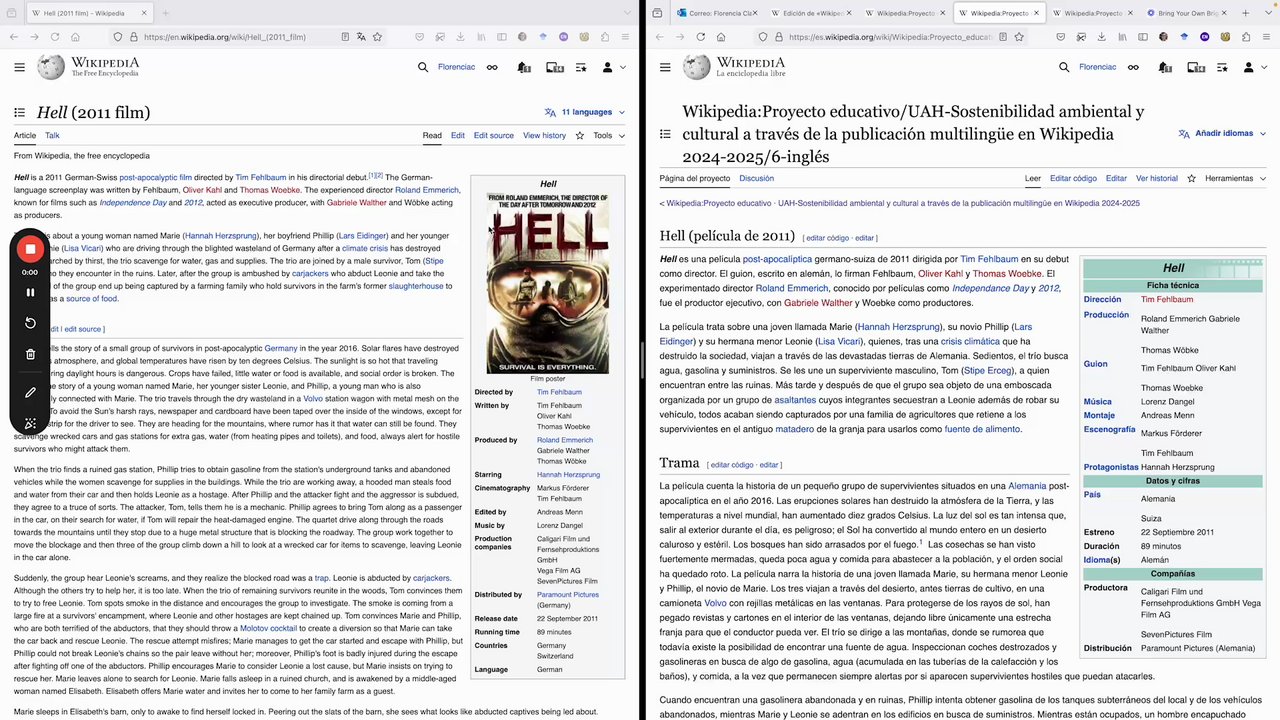
Task: Open notifications bell in English Wikipedia
Action: click(x=523, y=67)
